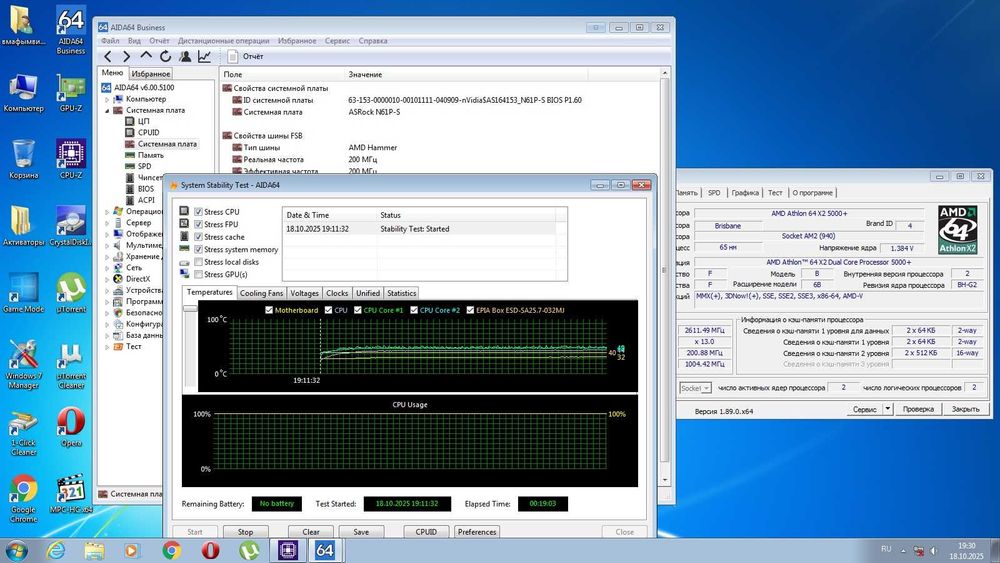Uncheck the Stress FPU checkbox
1000x563 pixels.
click(x=199, y=224)
